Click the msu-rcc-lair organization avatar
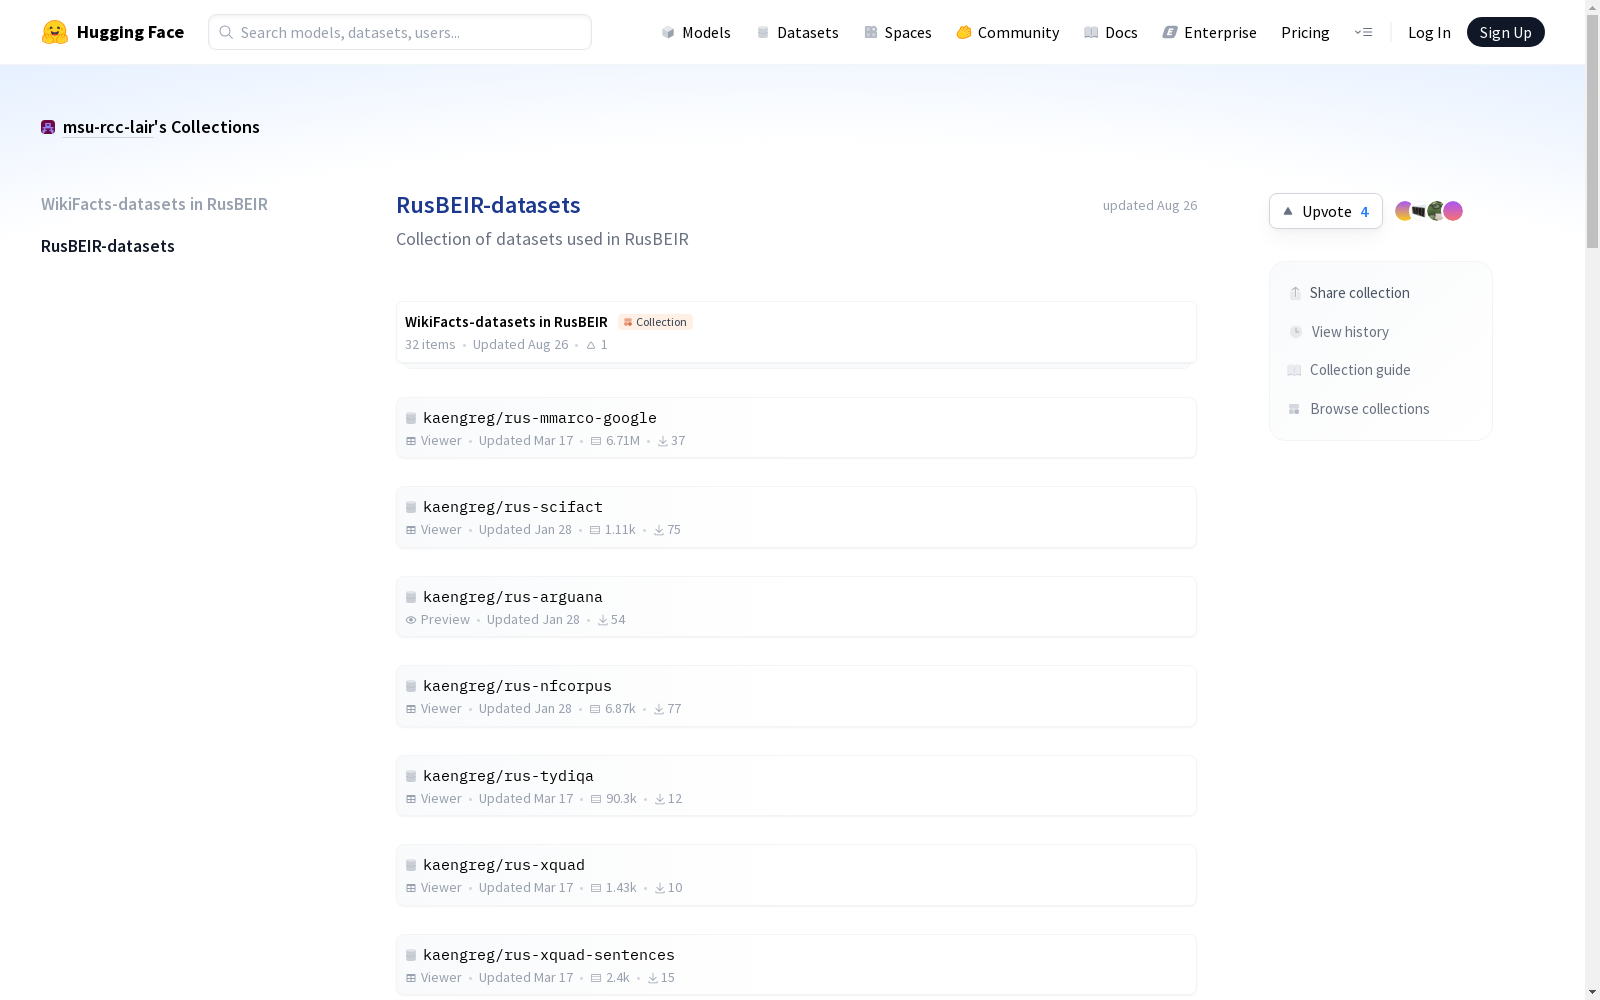This screenshot has width=1600, height=1000. [48, 127]
